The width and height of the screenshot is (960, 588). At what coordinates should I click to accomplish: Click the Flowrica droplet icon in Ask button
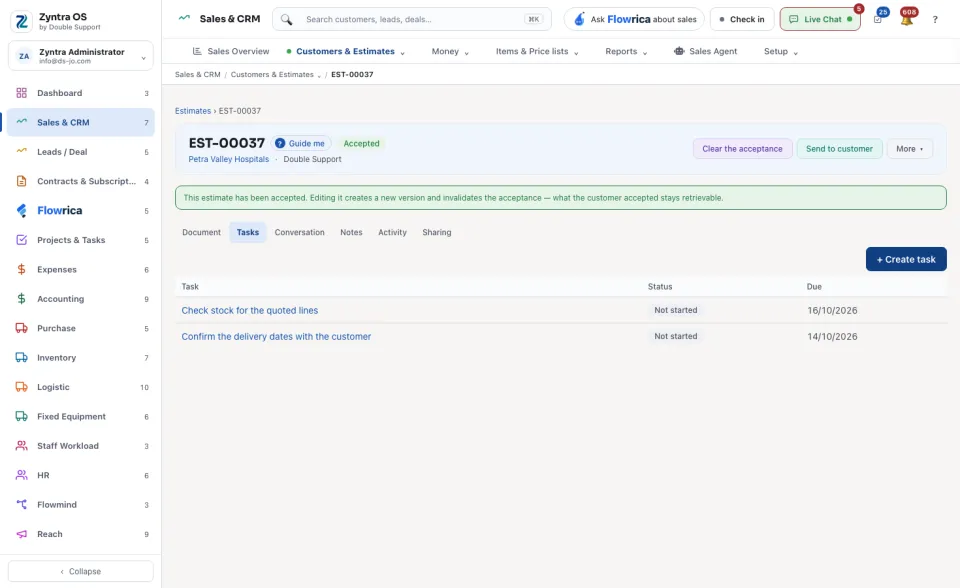[x=579, y=20]
